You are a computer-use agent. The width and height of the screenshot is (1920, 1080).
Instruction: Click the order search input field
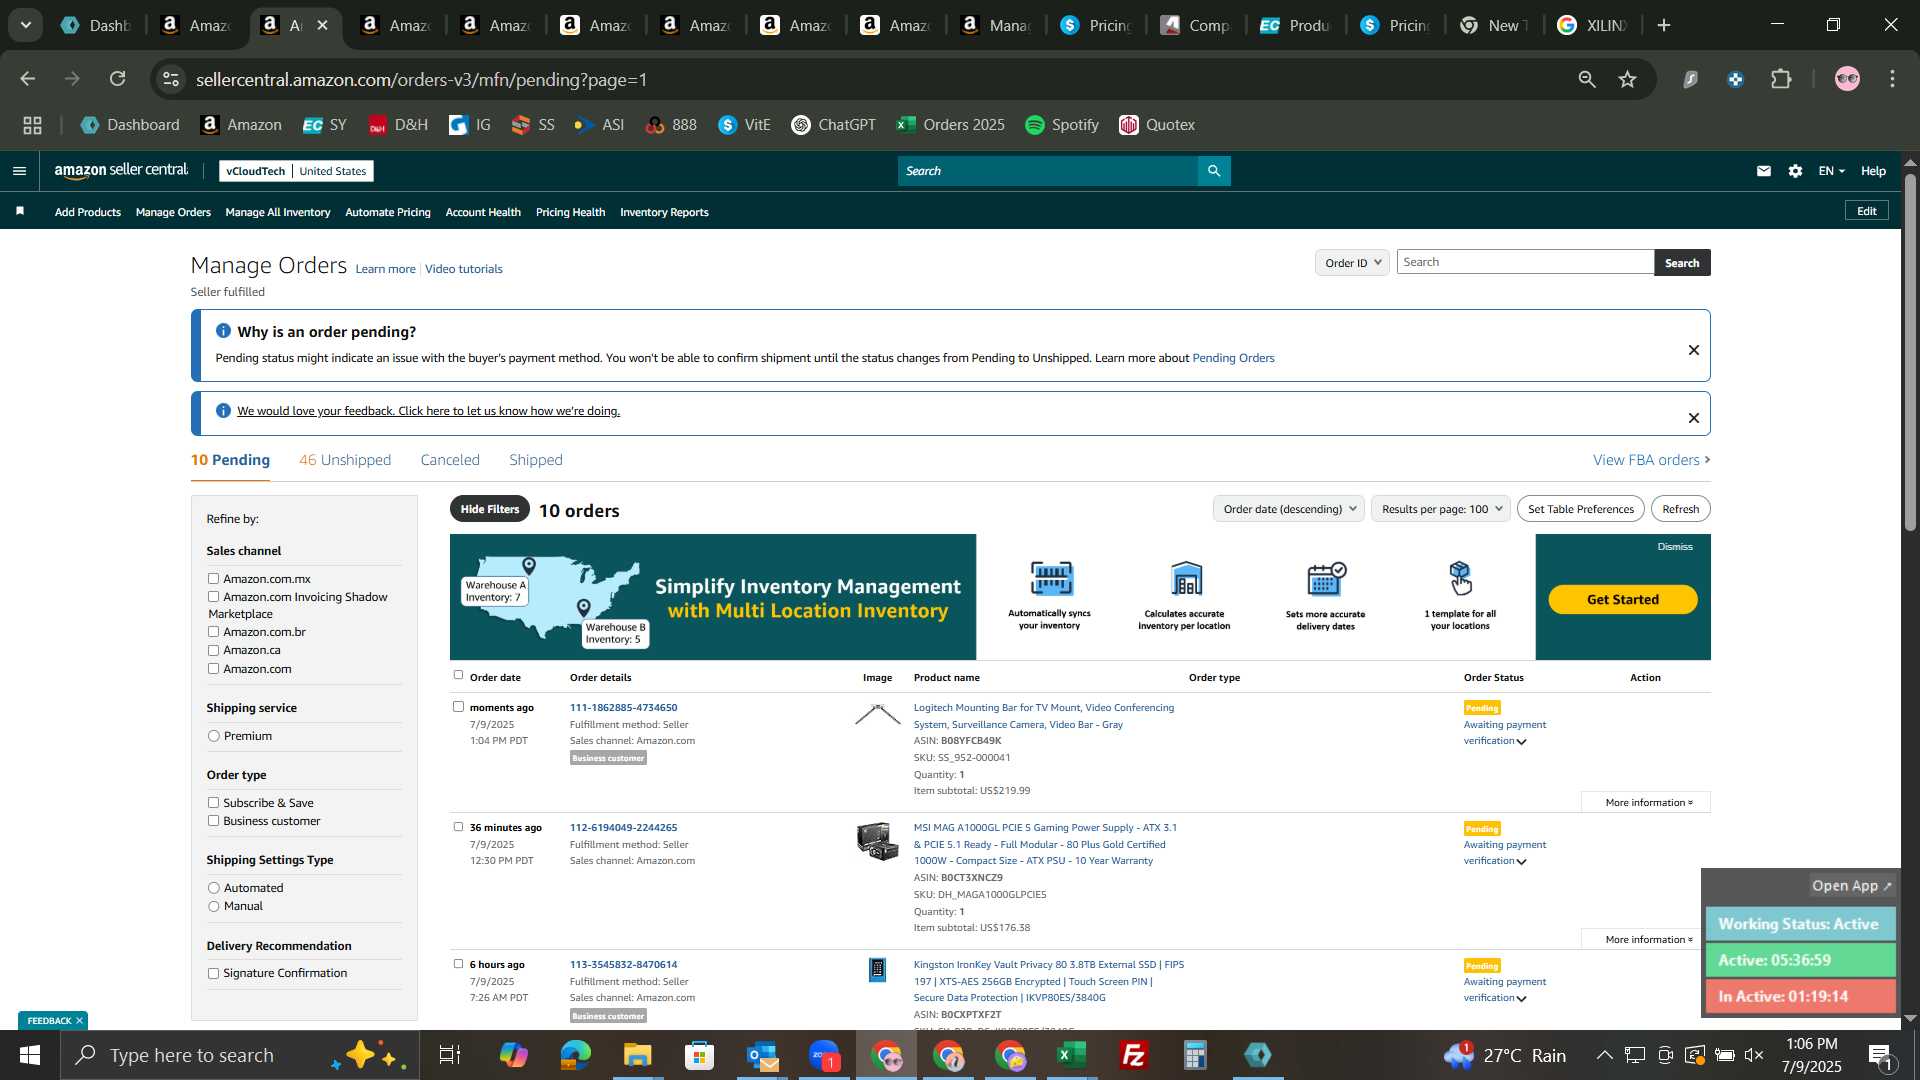[1525, 262]
